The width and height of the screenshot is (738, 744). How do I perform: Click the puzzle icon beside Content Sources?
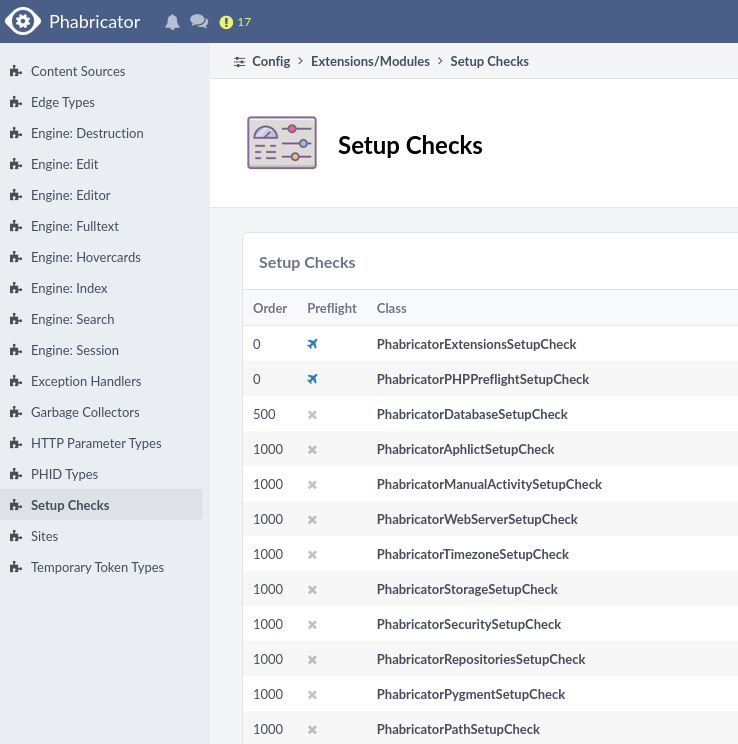tap(15, 72)
